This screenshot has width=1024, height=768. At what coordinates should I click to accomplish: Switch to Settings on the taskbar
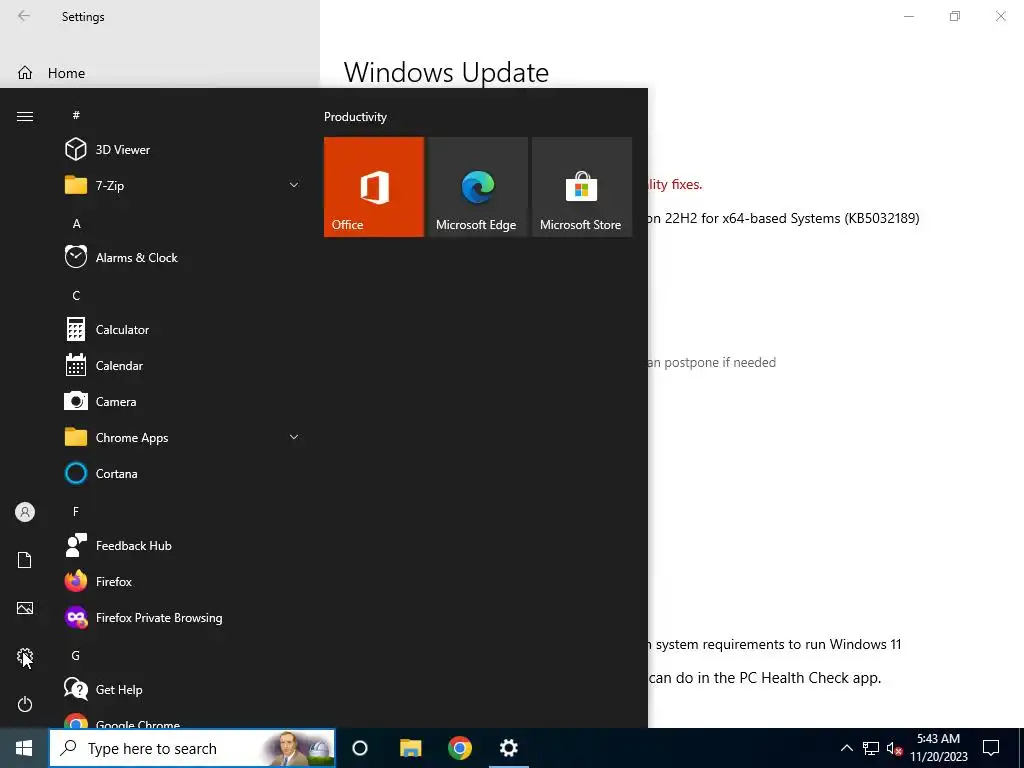509,748
